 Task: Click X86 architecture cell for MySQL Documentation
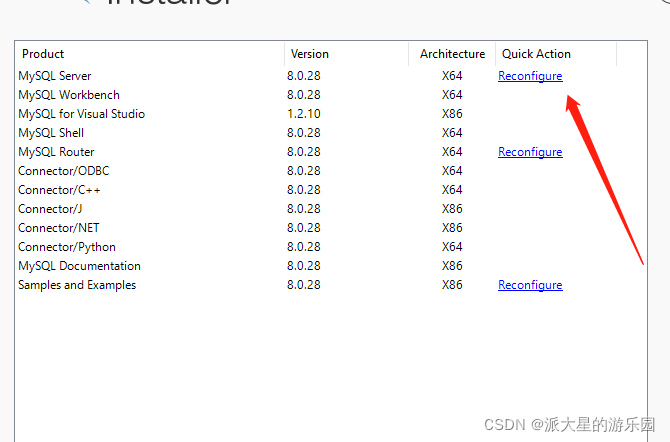[452, 266]
